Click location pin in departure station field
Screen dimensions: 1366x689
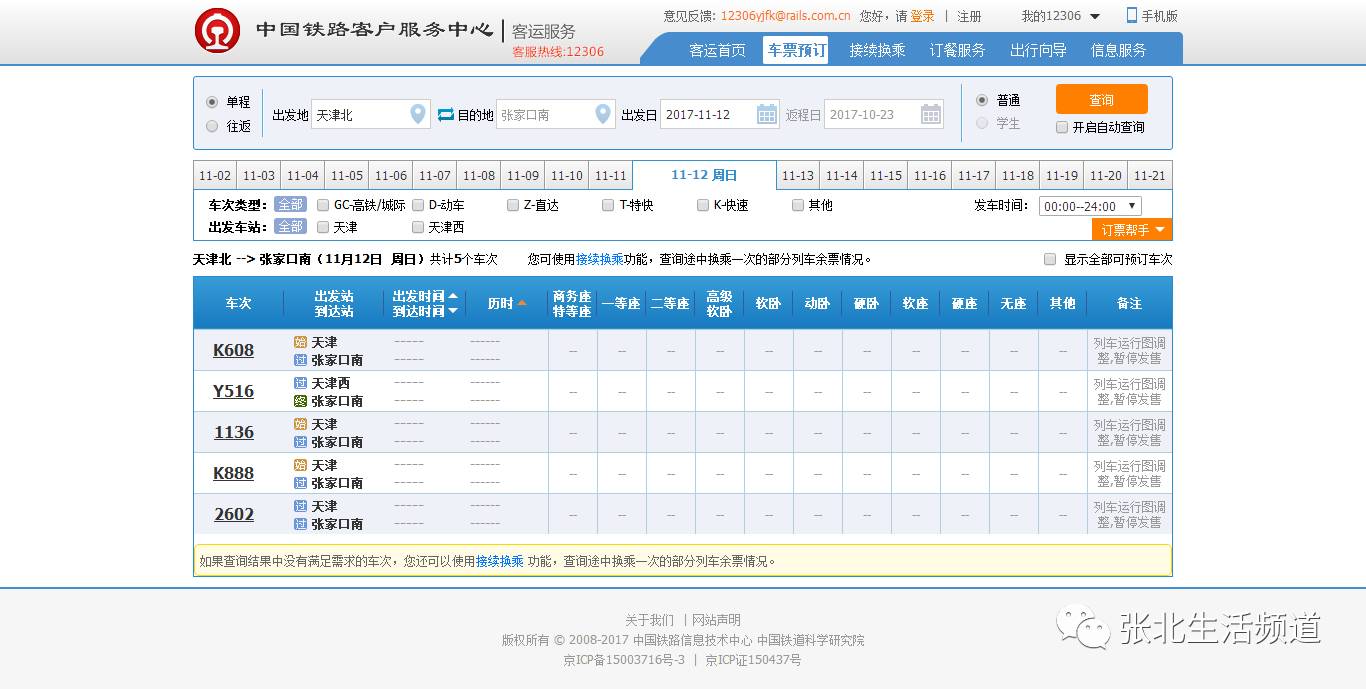pos(418,115)
